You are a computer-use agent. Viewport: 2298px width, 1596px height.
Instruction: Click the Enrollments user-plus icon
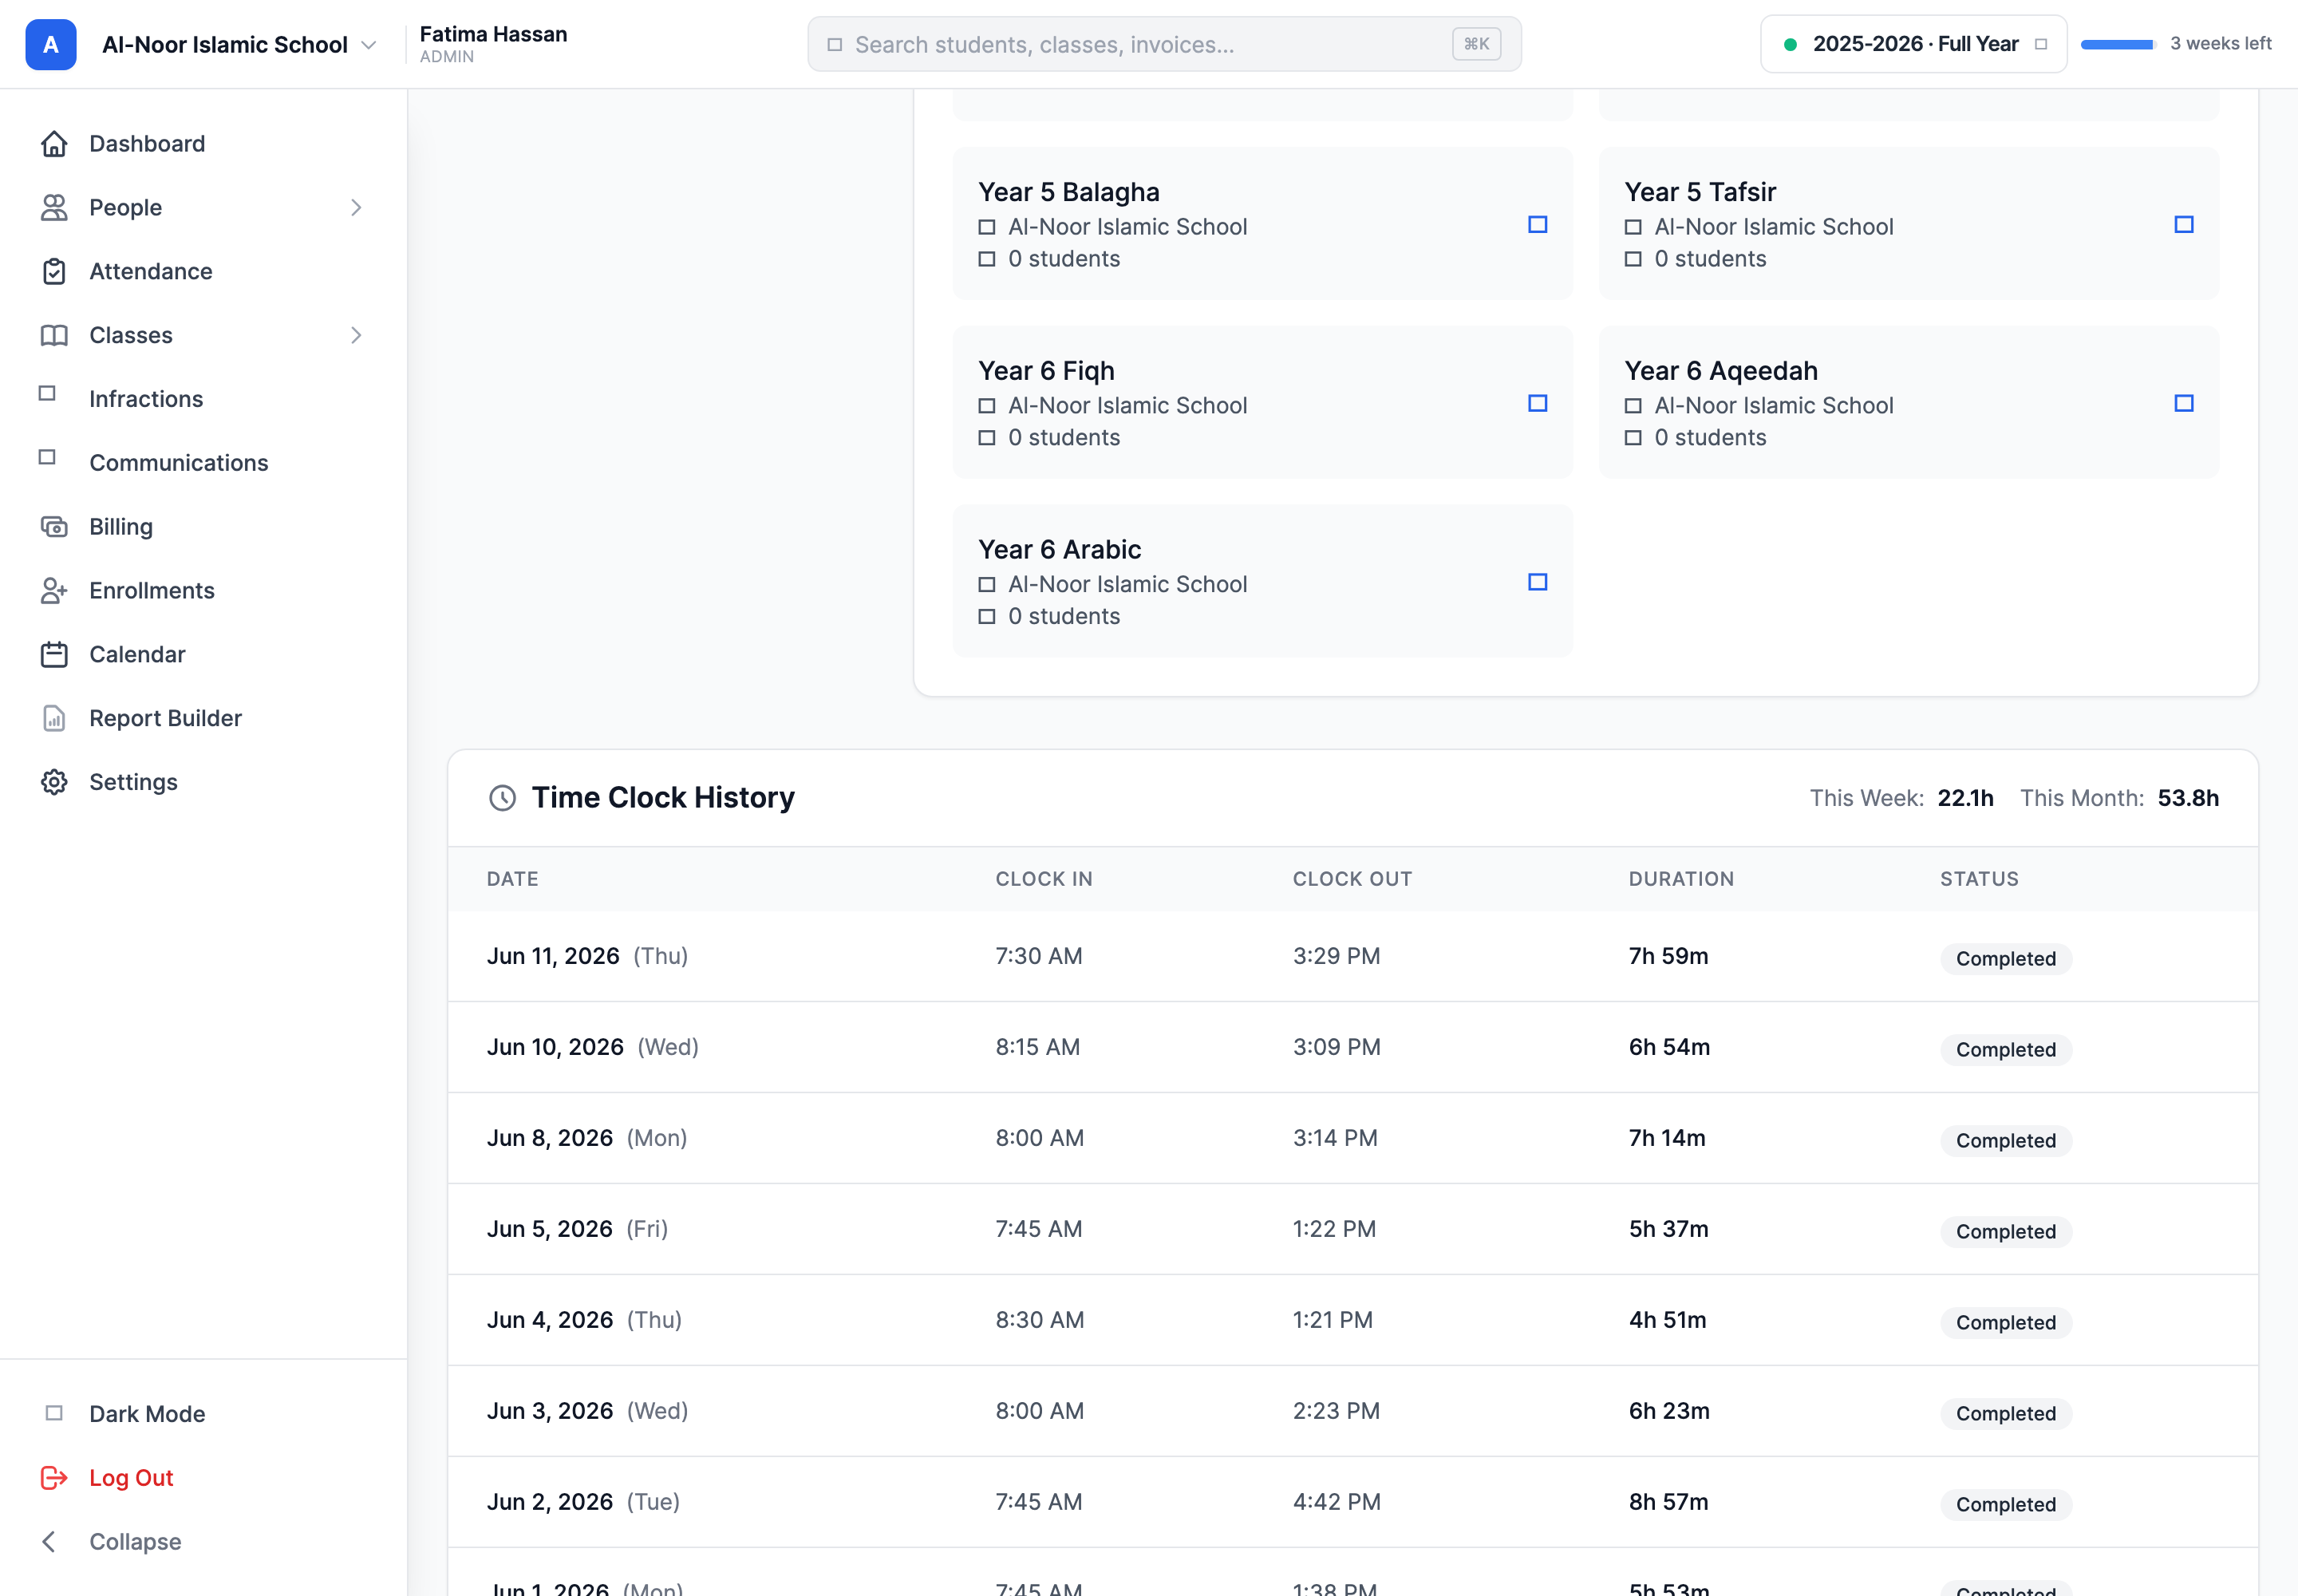click(x=54, y=591)
